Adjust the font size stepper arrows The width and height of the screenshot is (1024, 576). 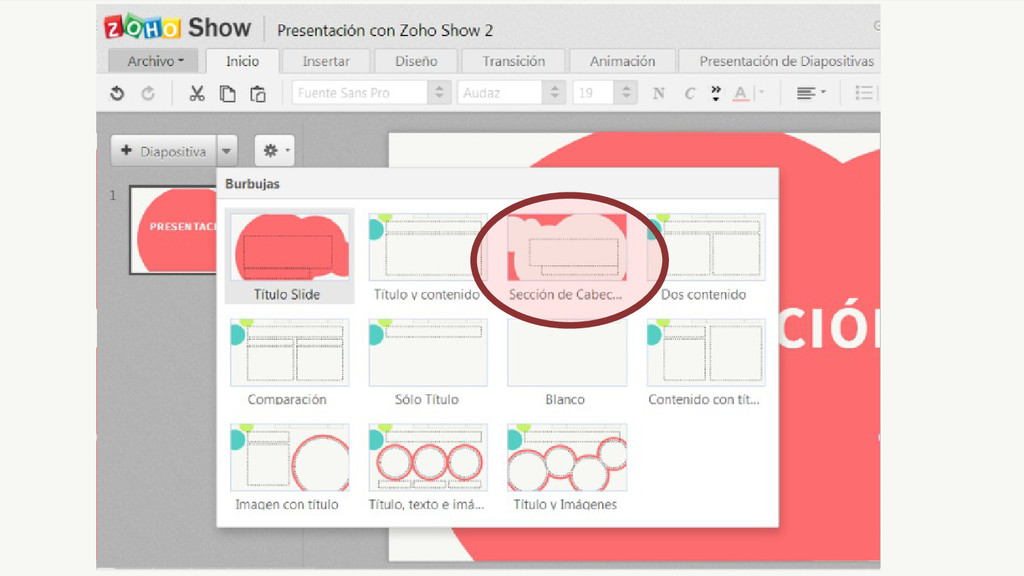pyautogui.click(x=626, y=93)
